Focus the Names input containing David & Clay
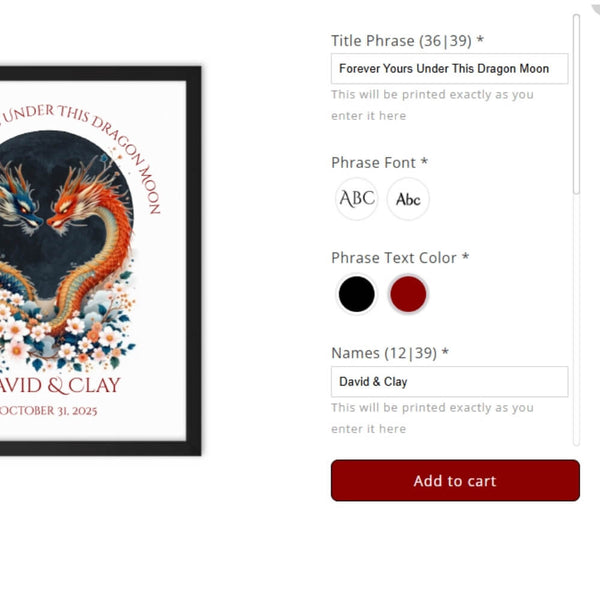 click(x=449, y=382)
